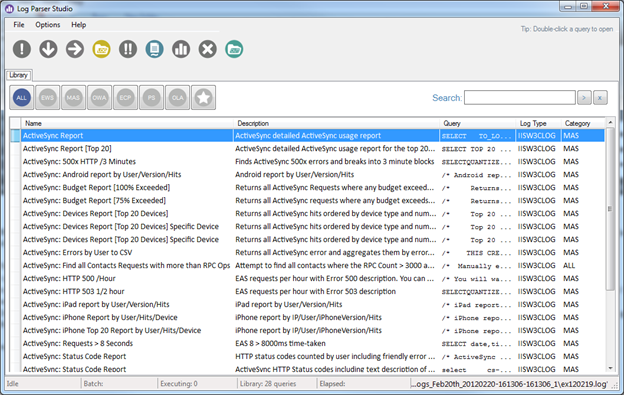Click the vertical scrollbar thumb

tap(610, 208)
